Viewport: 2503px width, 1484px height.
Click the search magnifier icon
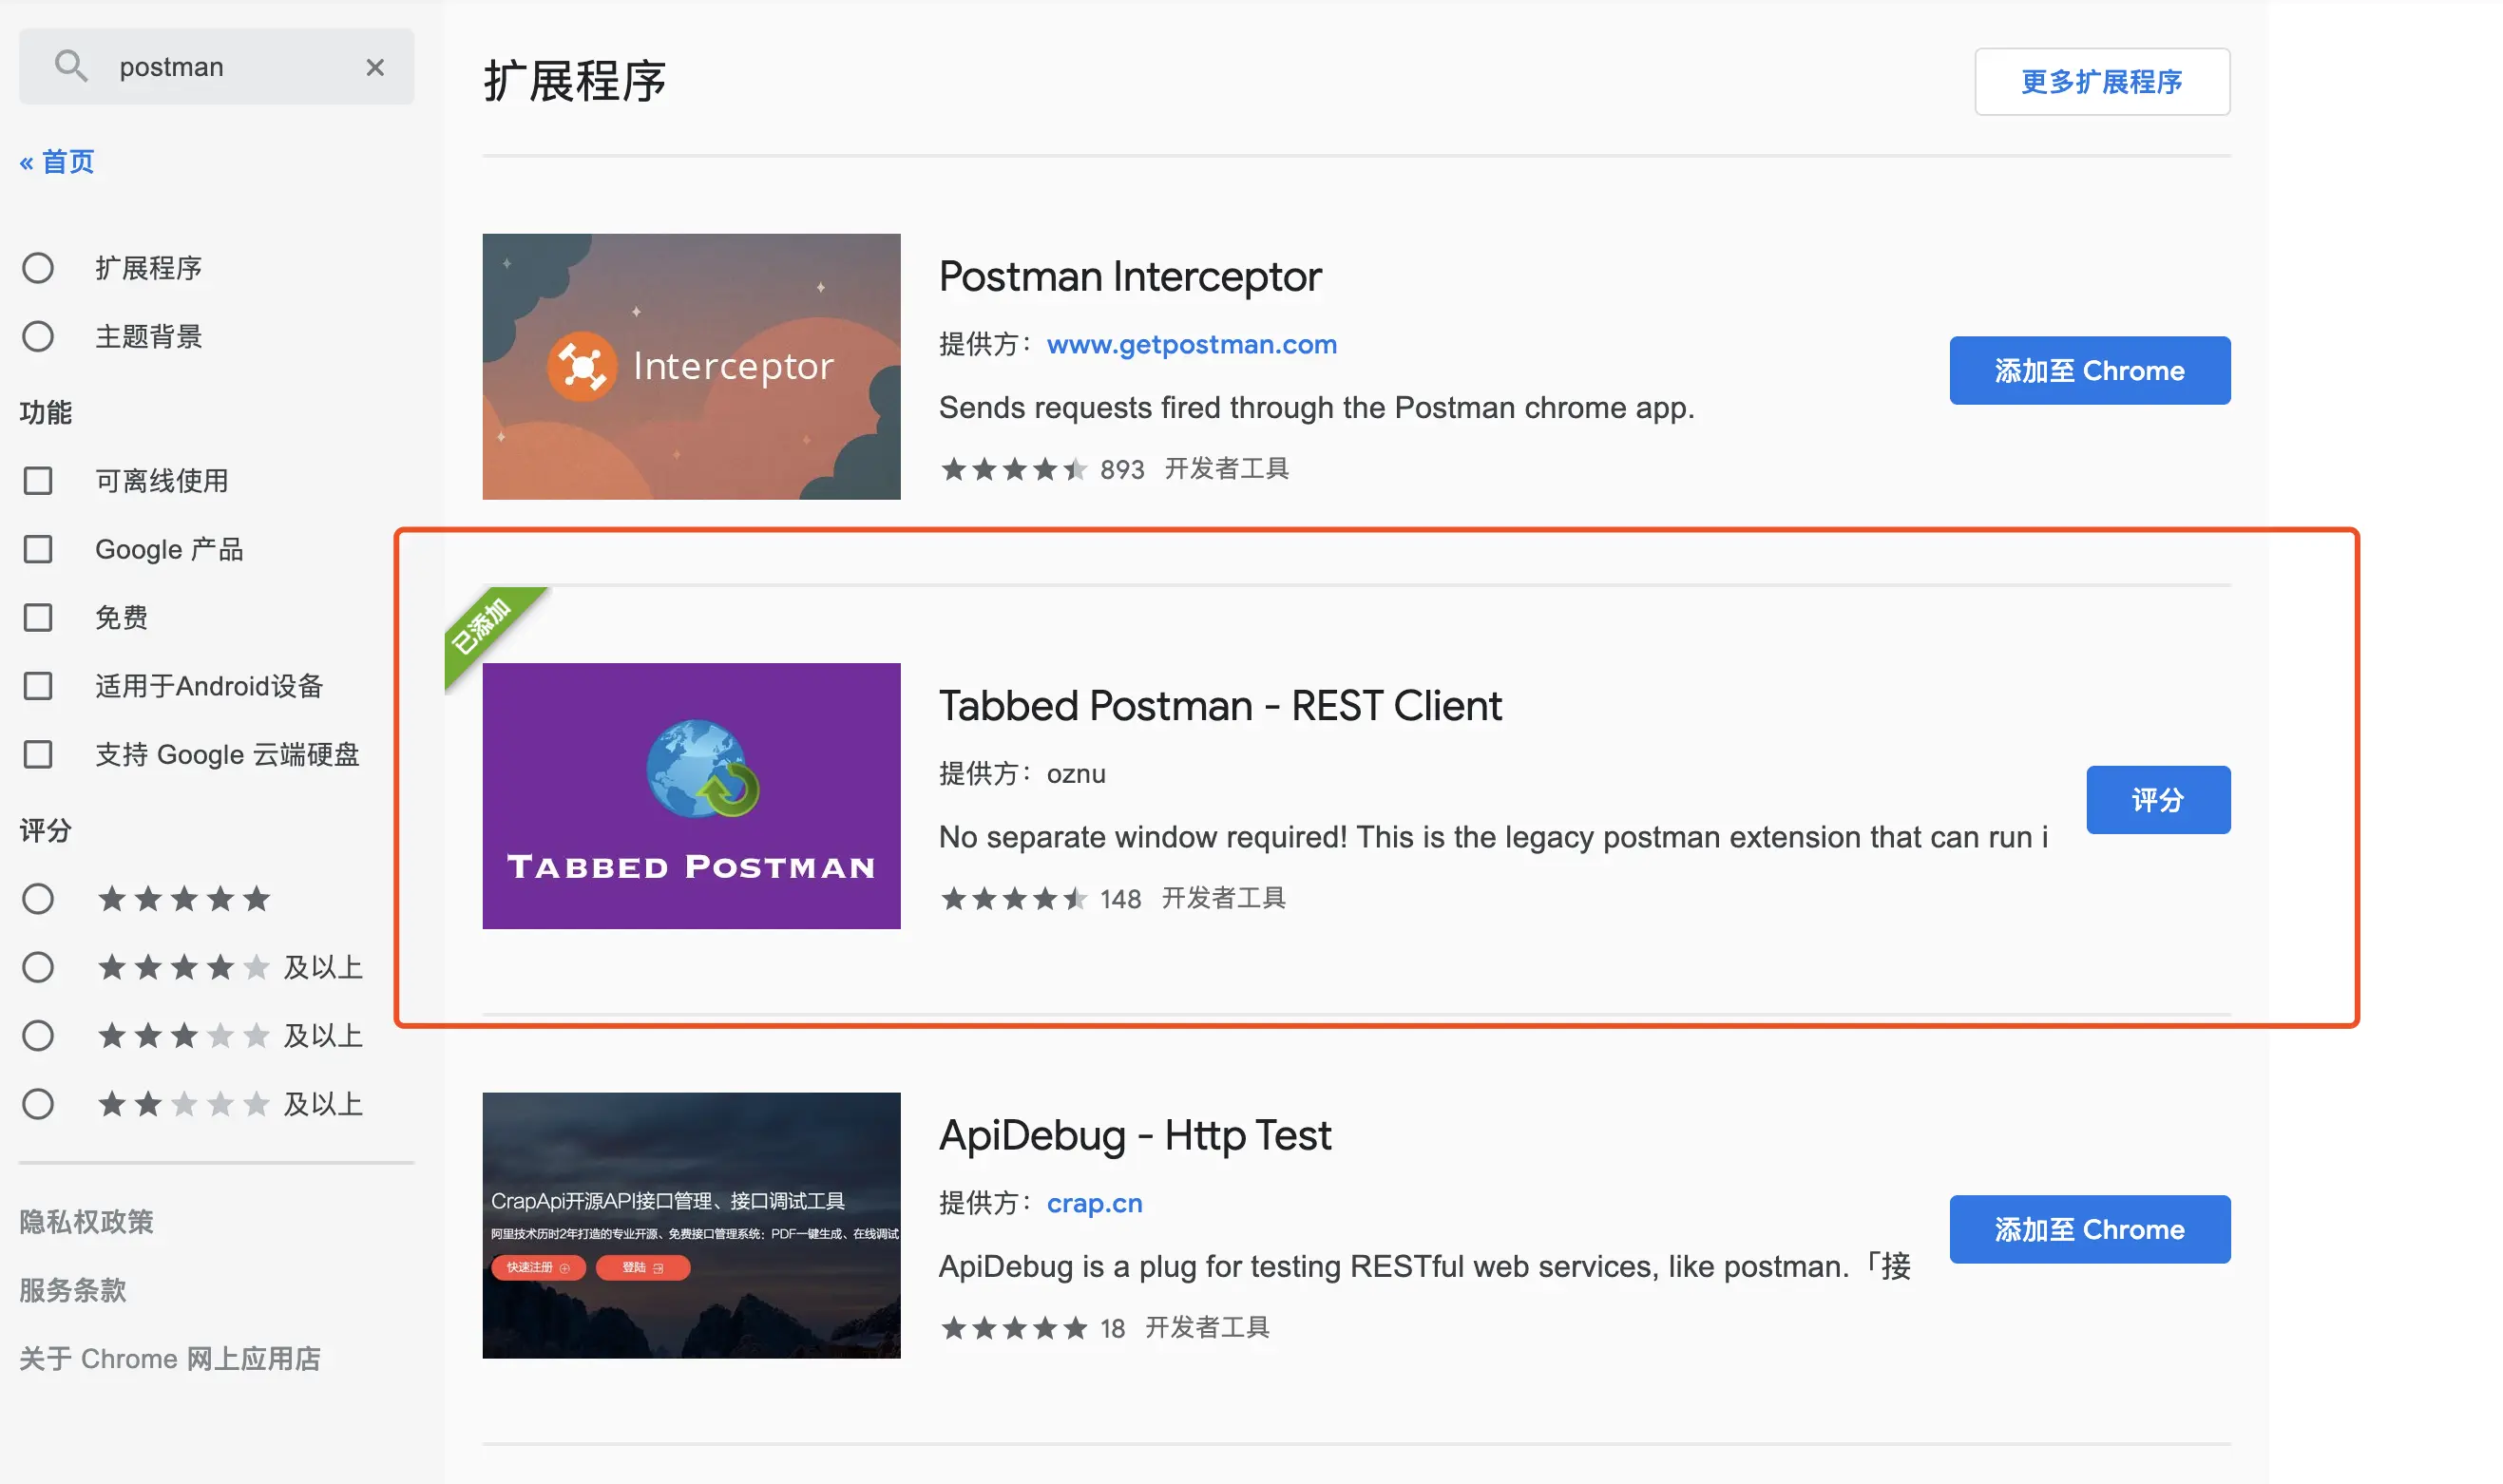[70, 66]
